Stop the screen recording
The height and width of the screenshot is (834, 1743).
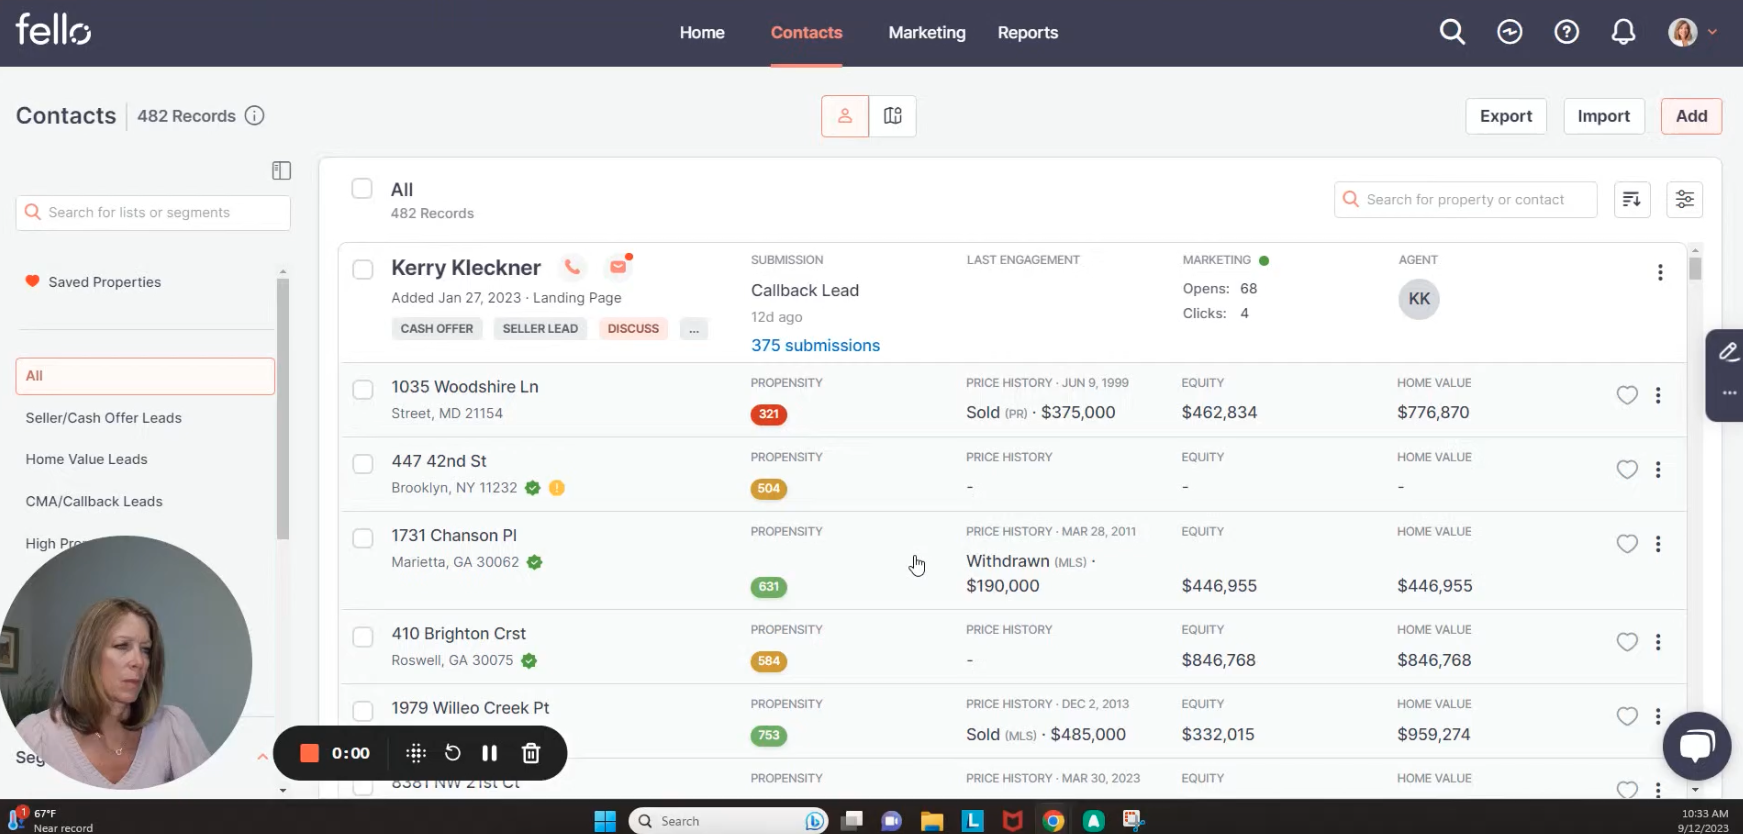(x=309, y=753)
